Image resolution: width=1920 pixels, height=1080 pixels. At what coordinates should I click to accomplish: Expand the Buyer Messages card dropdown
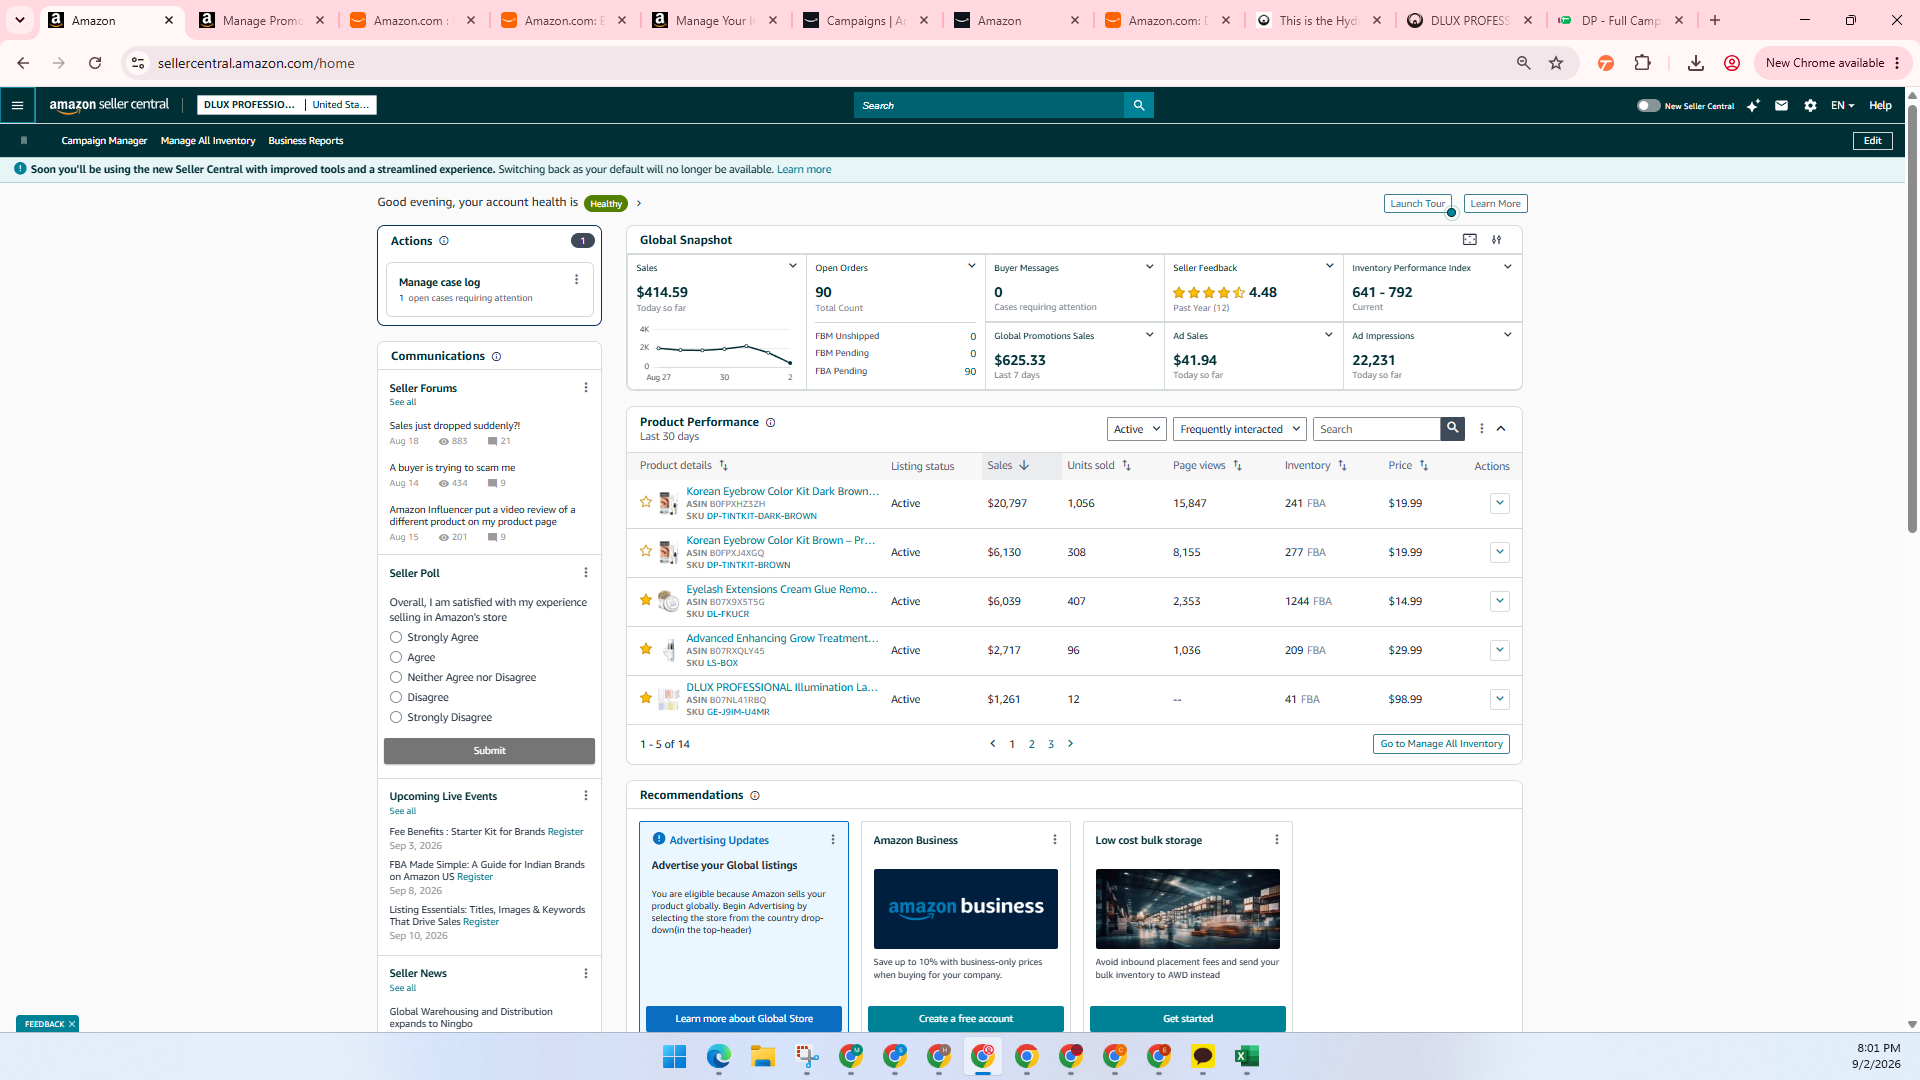pos(1150,266)
